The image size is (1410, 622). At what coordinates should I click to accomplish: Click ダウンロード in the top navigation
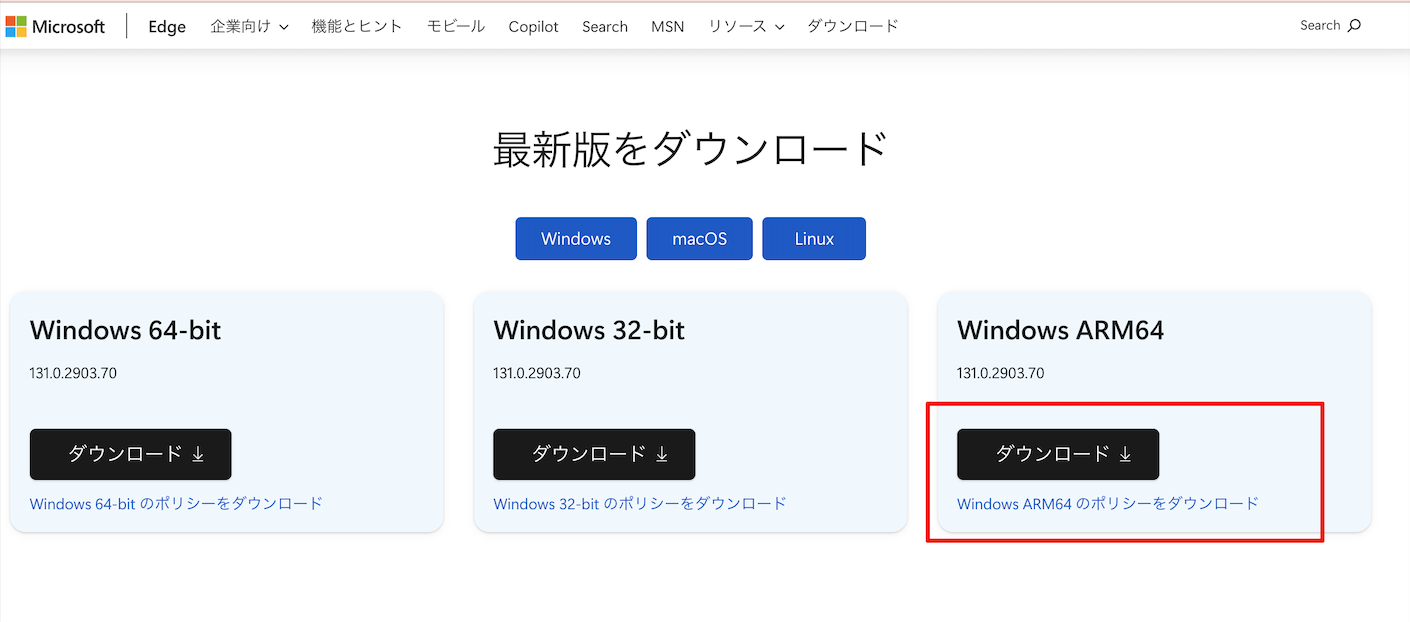(x=853, y=27)
